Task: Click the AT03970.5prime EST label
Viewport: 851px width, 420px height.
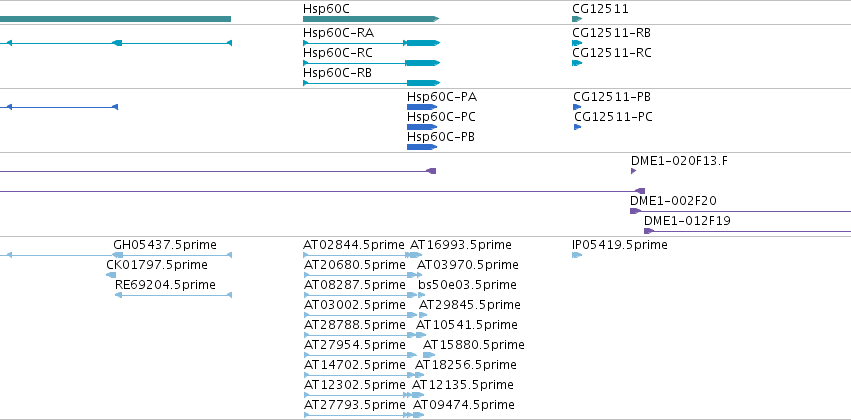Action: (x=467, y=265)
